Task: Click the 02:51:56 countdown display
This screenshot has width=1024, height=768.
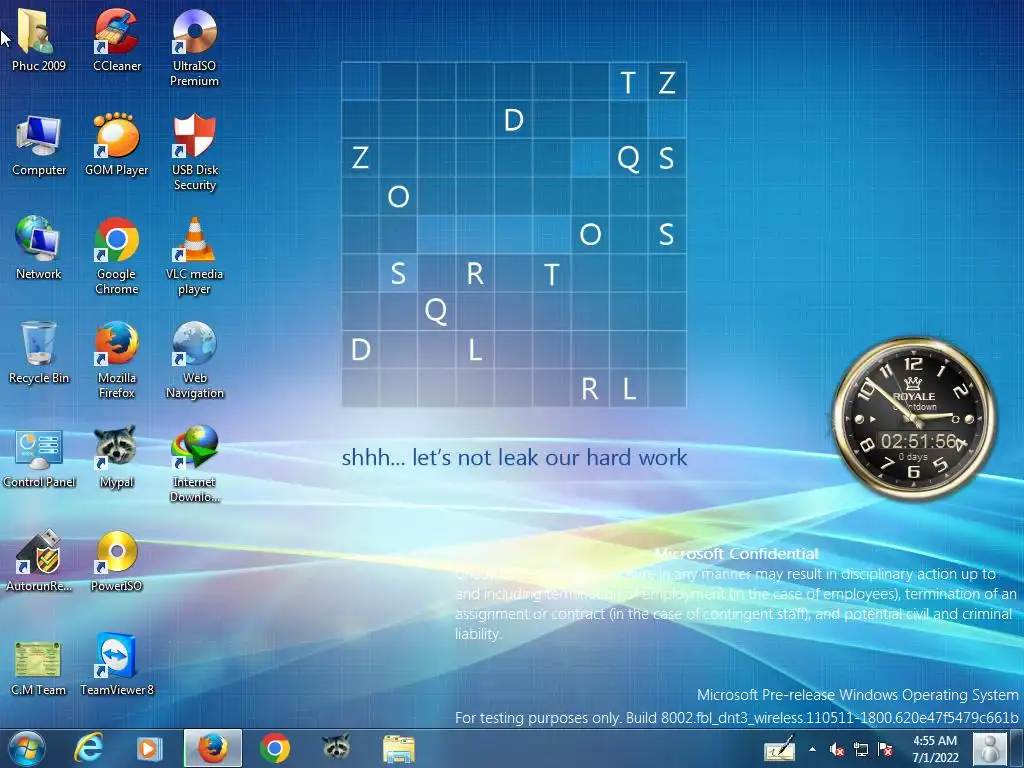Action: click(x=919, y=441)
